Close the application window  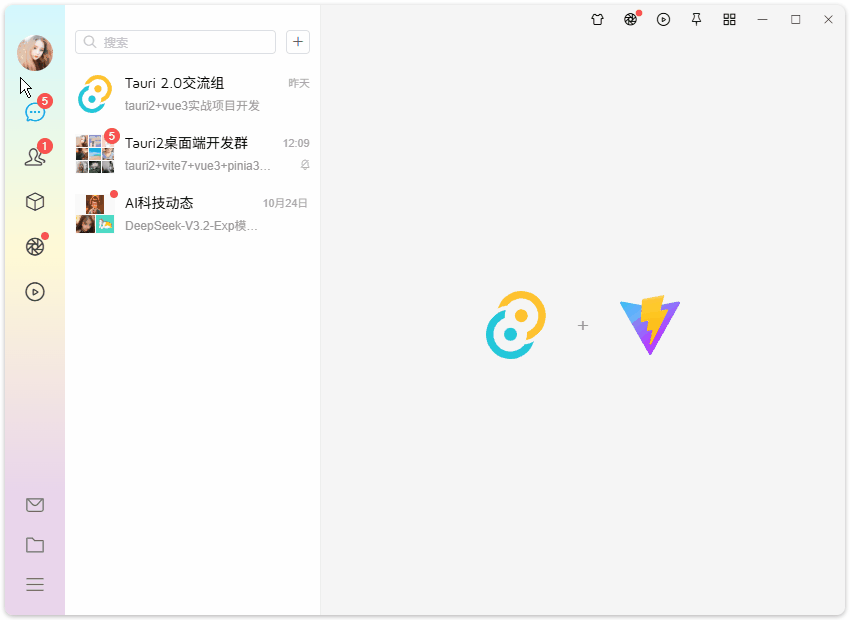[x=828, y=20]
